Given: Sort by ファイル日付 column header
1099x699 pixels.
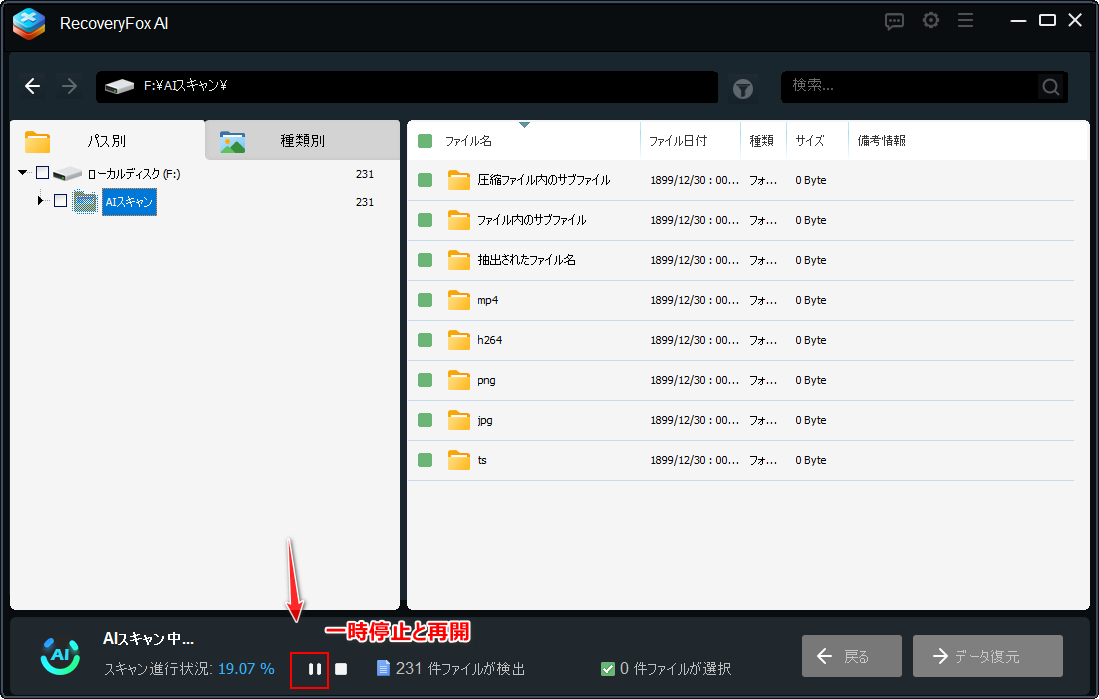Looking at the screenshot, I should pyautogui.click(x=690, y=141).
